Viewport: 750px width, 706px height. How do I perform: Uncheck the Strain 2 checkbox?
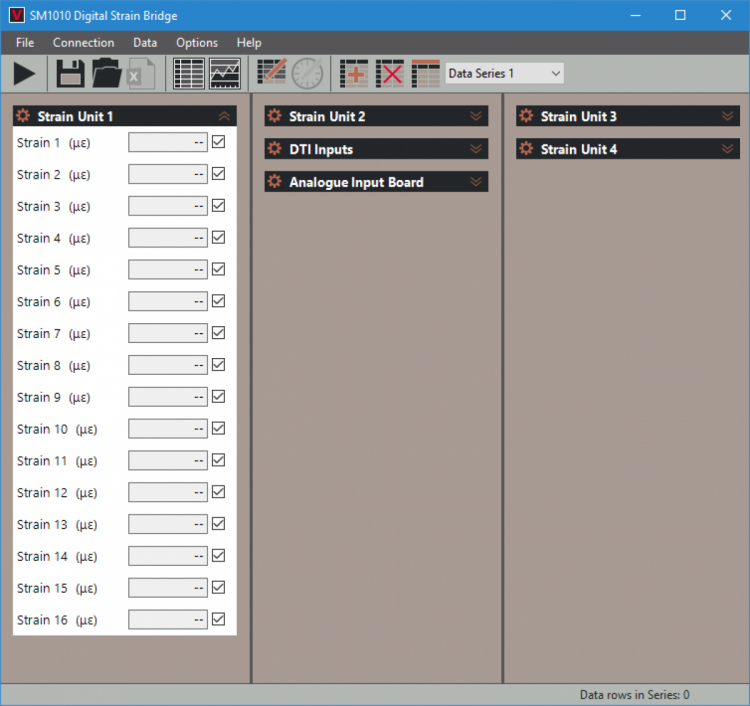(x=219, y=174)
